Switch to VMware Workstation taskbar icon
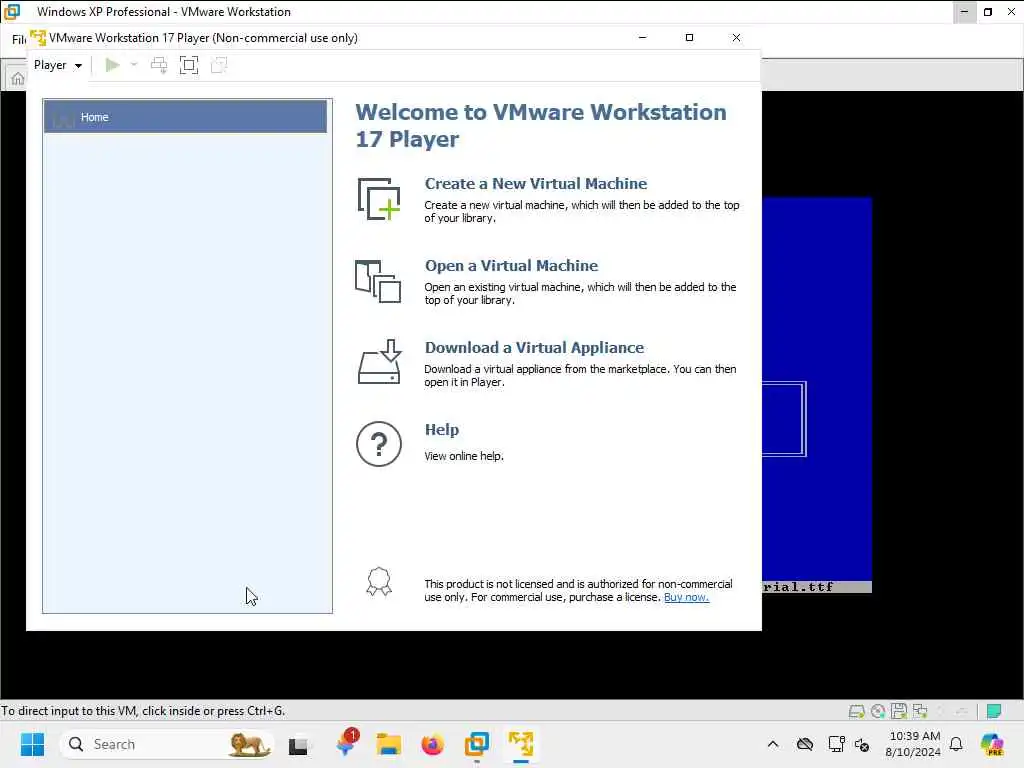 point(477,744)
